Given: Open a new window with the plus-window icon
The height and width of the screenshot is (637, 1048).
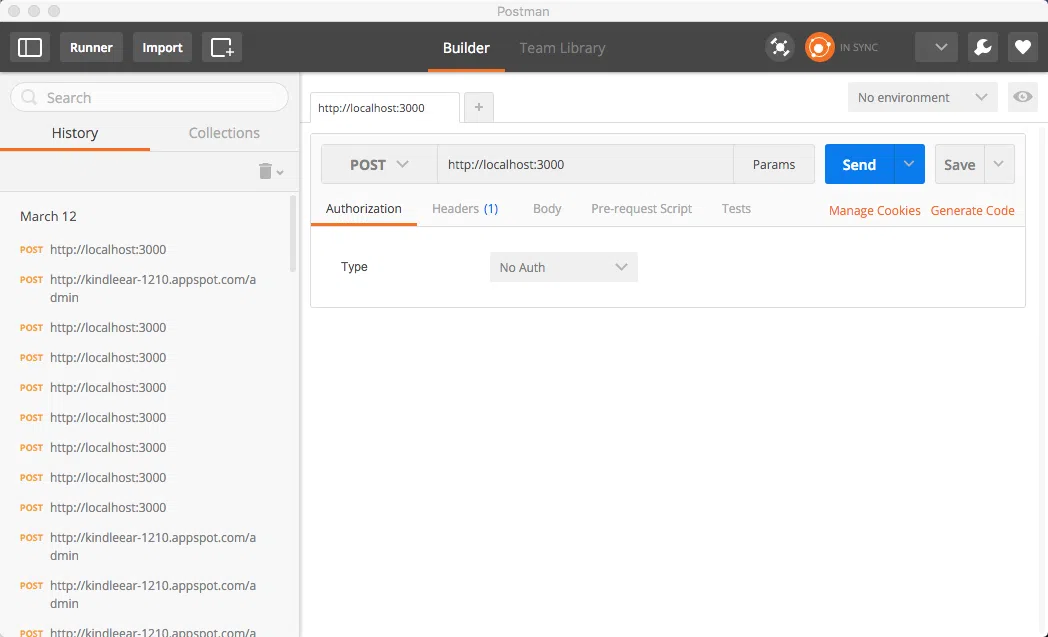Looking at the screenshot, I should pos(222,47).
